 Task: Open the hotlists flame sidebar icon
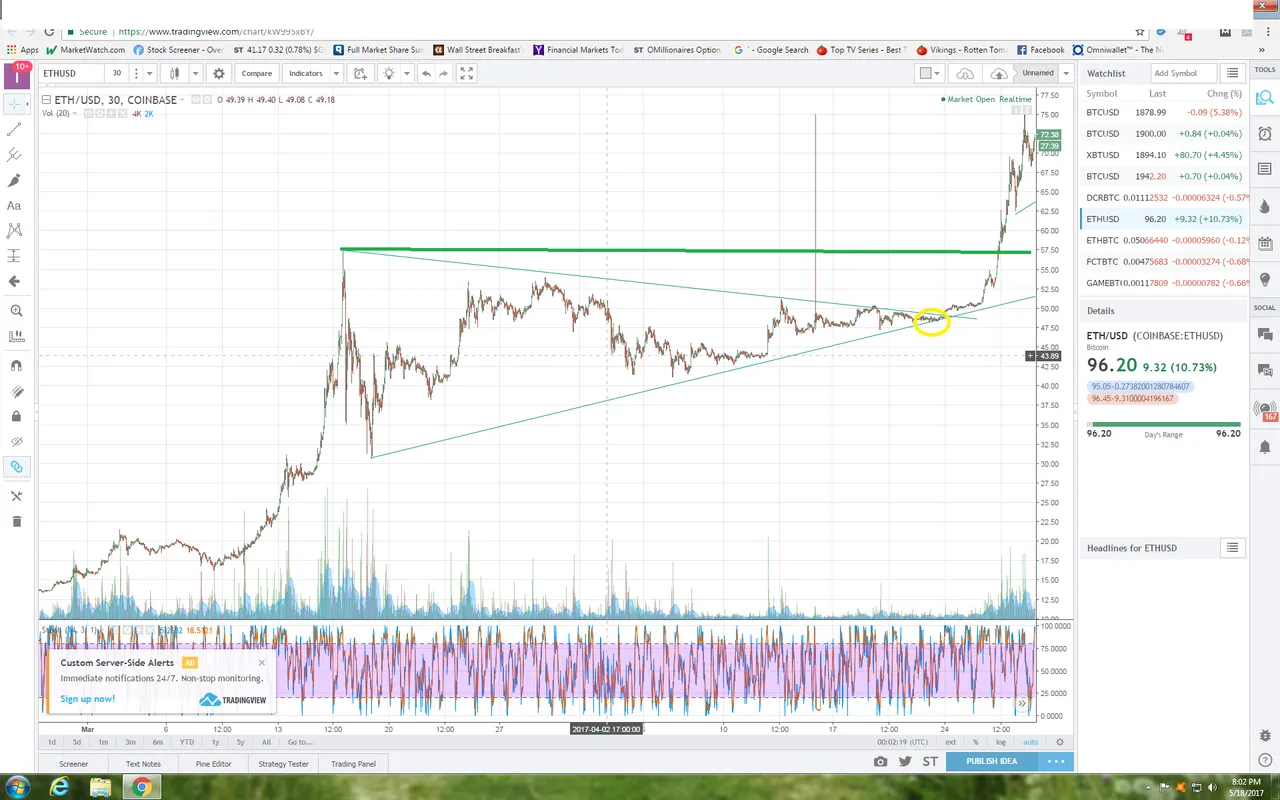tap(1265, 206)
